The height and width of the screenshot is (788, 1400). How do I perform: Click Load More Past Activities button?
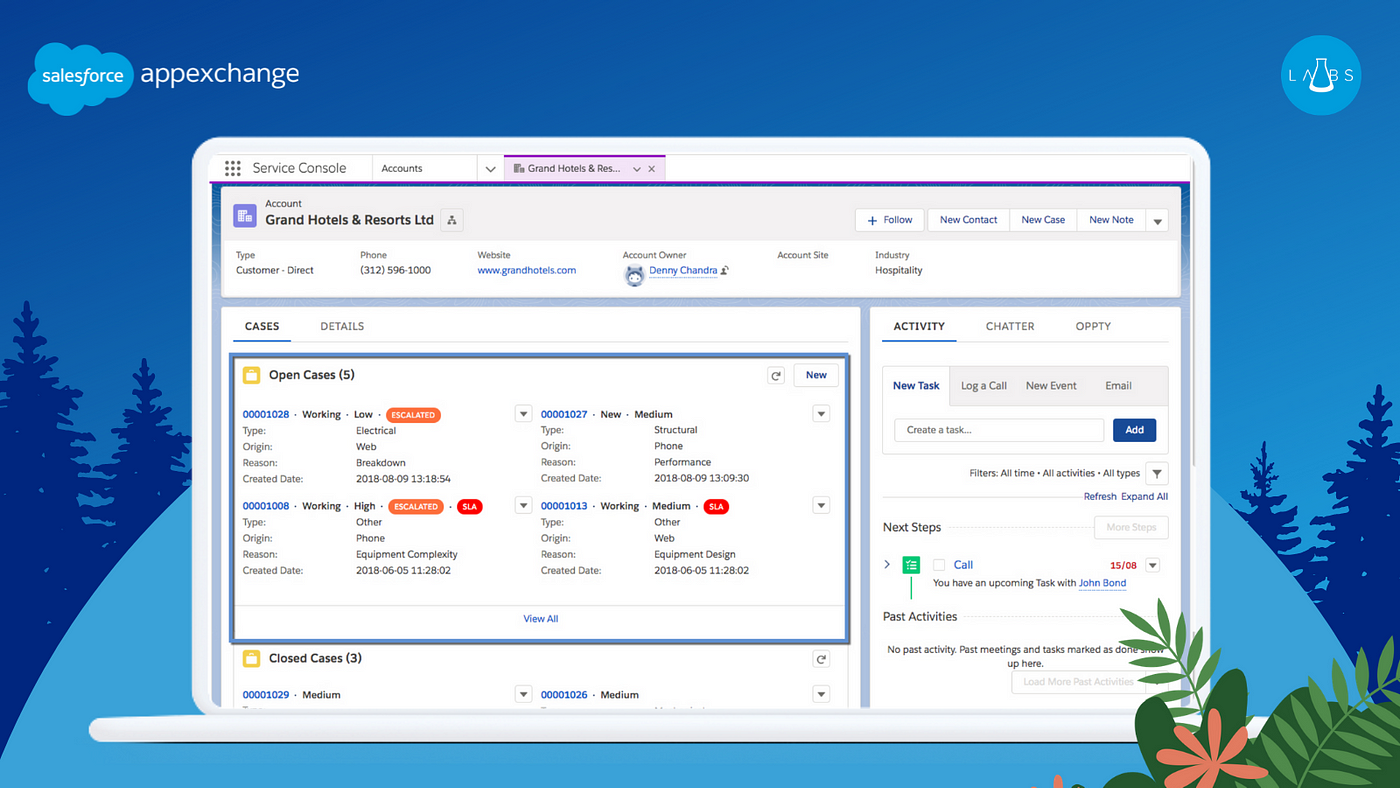point(1078,682)
